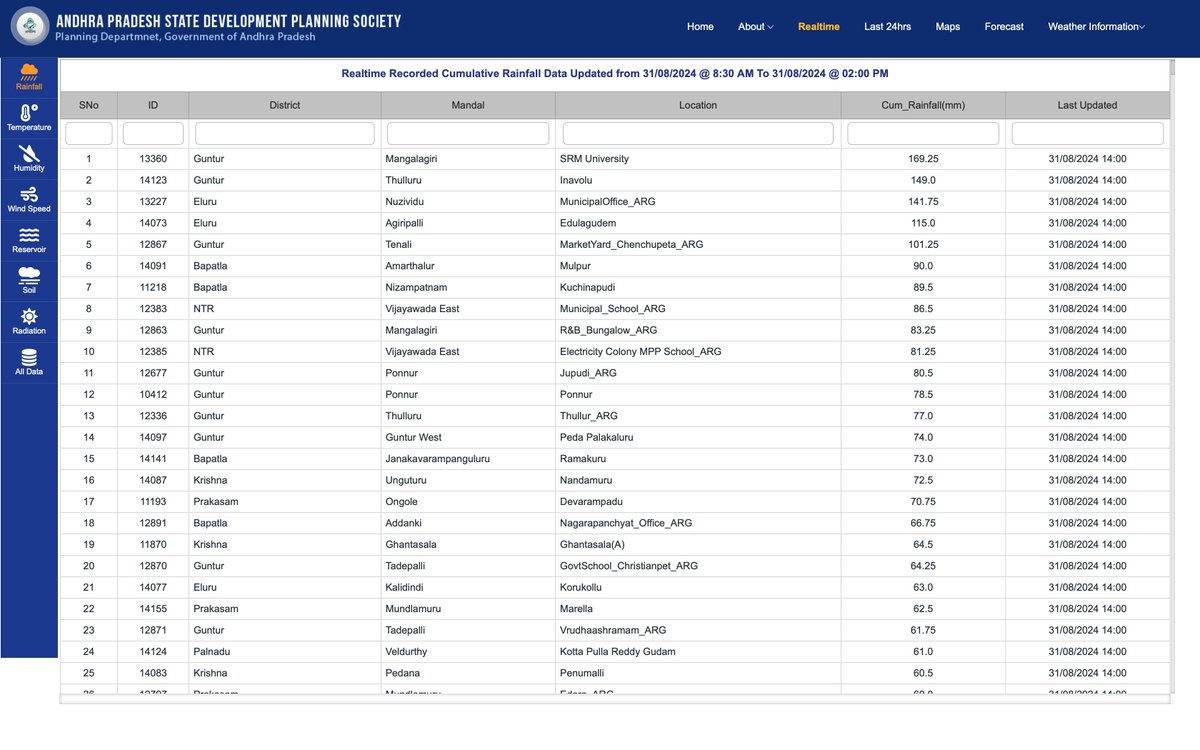Sort by the District column header

click(285, 105)
